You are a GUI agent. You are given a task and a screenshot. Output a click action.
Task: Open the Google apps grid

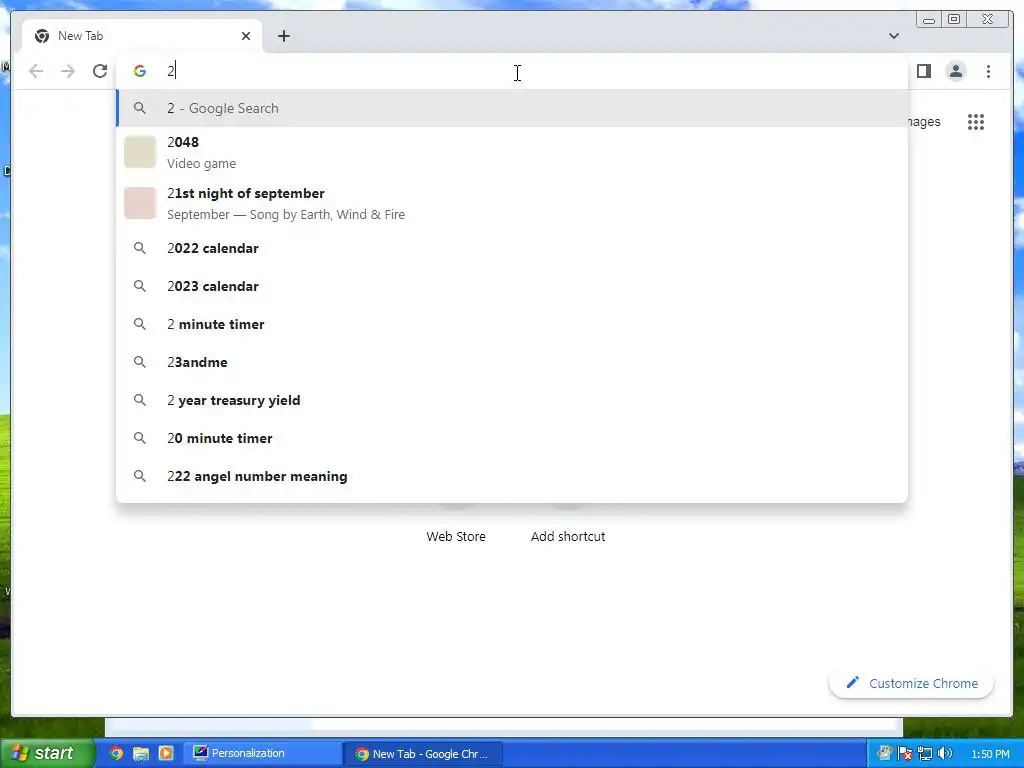point(976,122)
